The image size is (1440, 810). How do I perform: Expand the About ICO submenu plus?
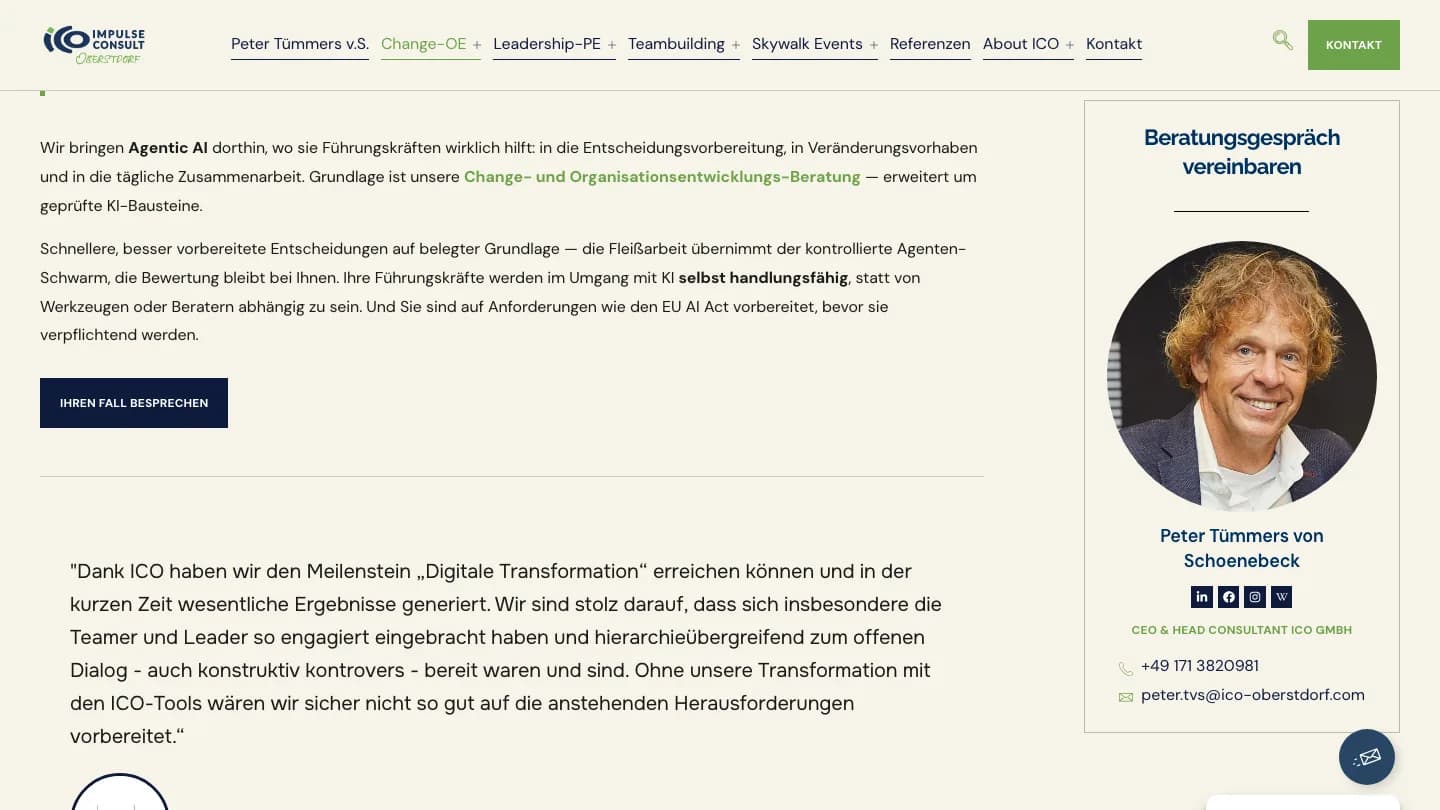(1070, 45)
